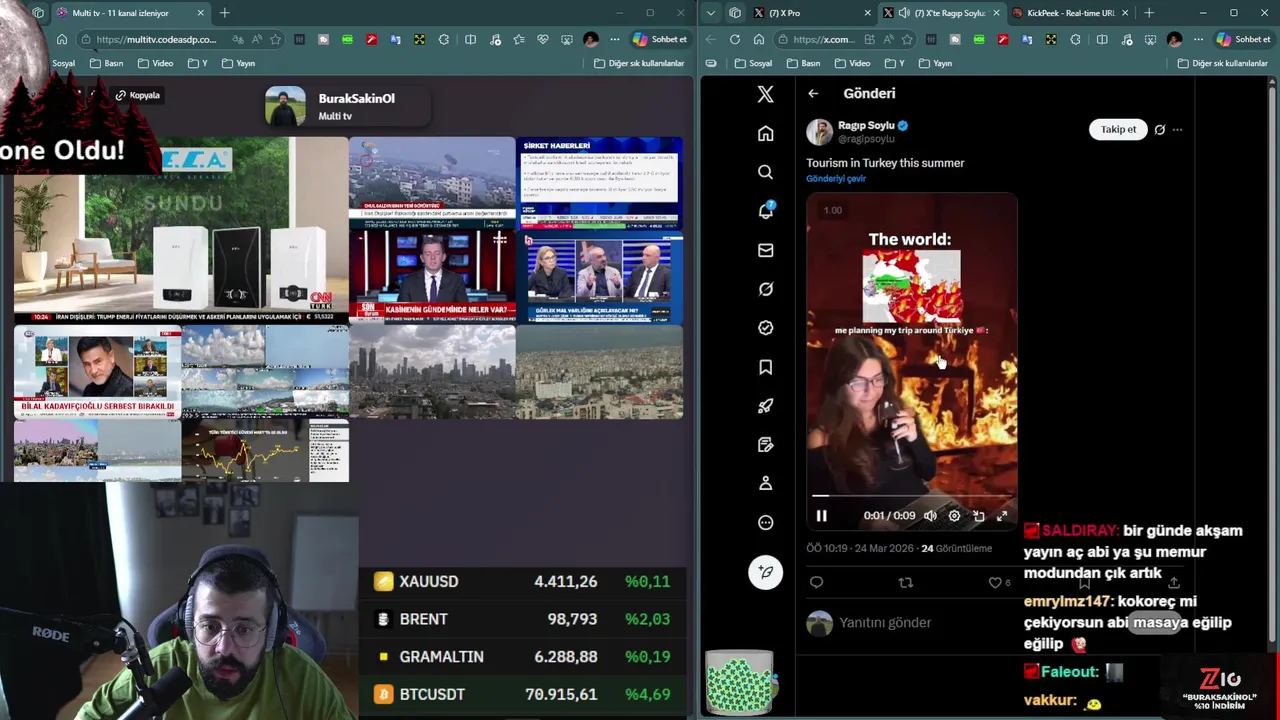This screenshot has width=1280, height=720.
Task: Click the 'Sohbet et' Copilot button in the X browser window
Action: pyautogui.click(x=1244, y=39)
